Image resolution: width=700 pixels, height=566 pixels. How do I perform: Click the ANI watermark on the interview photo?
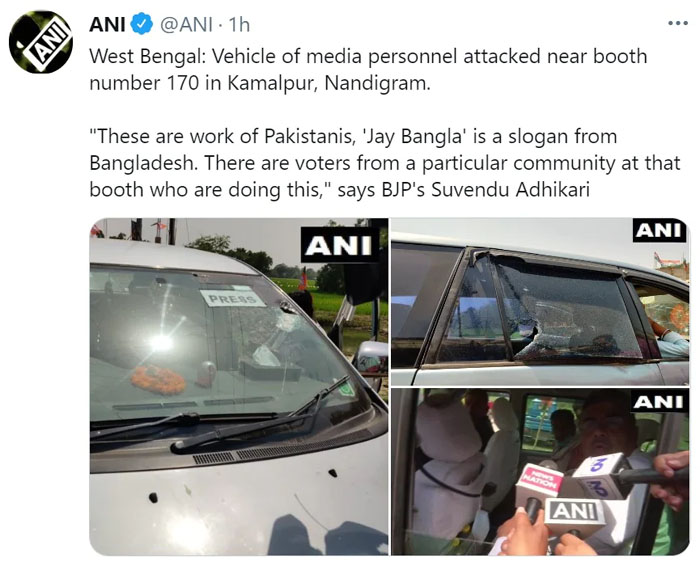[658, 402]
